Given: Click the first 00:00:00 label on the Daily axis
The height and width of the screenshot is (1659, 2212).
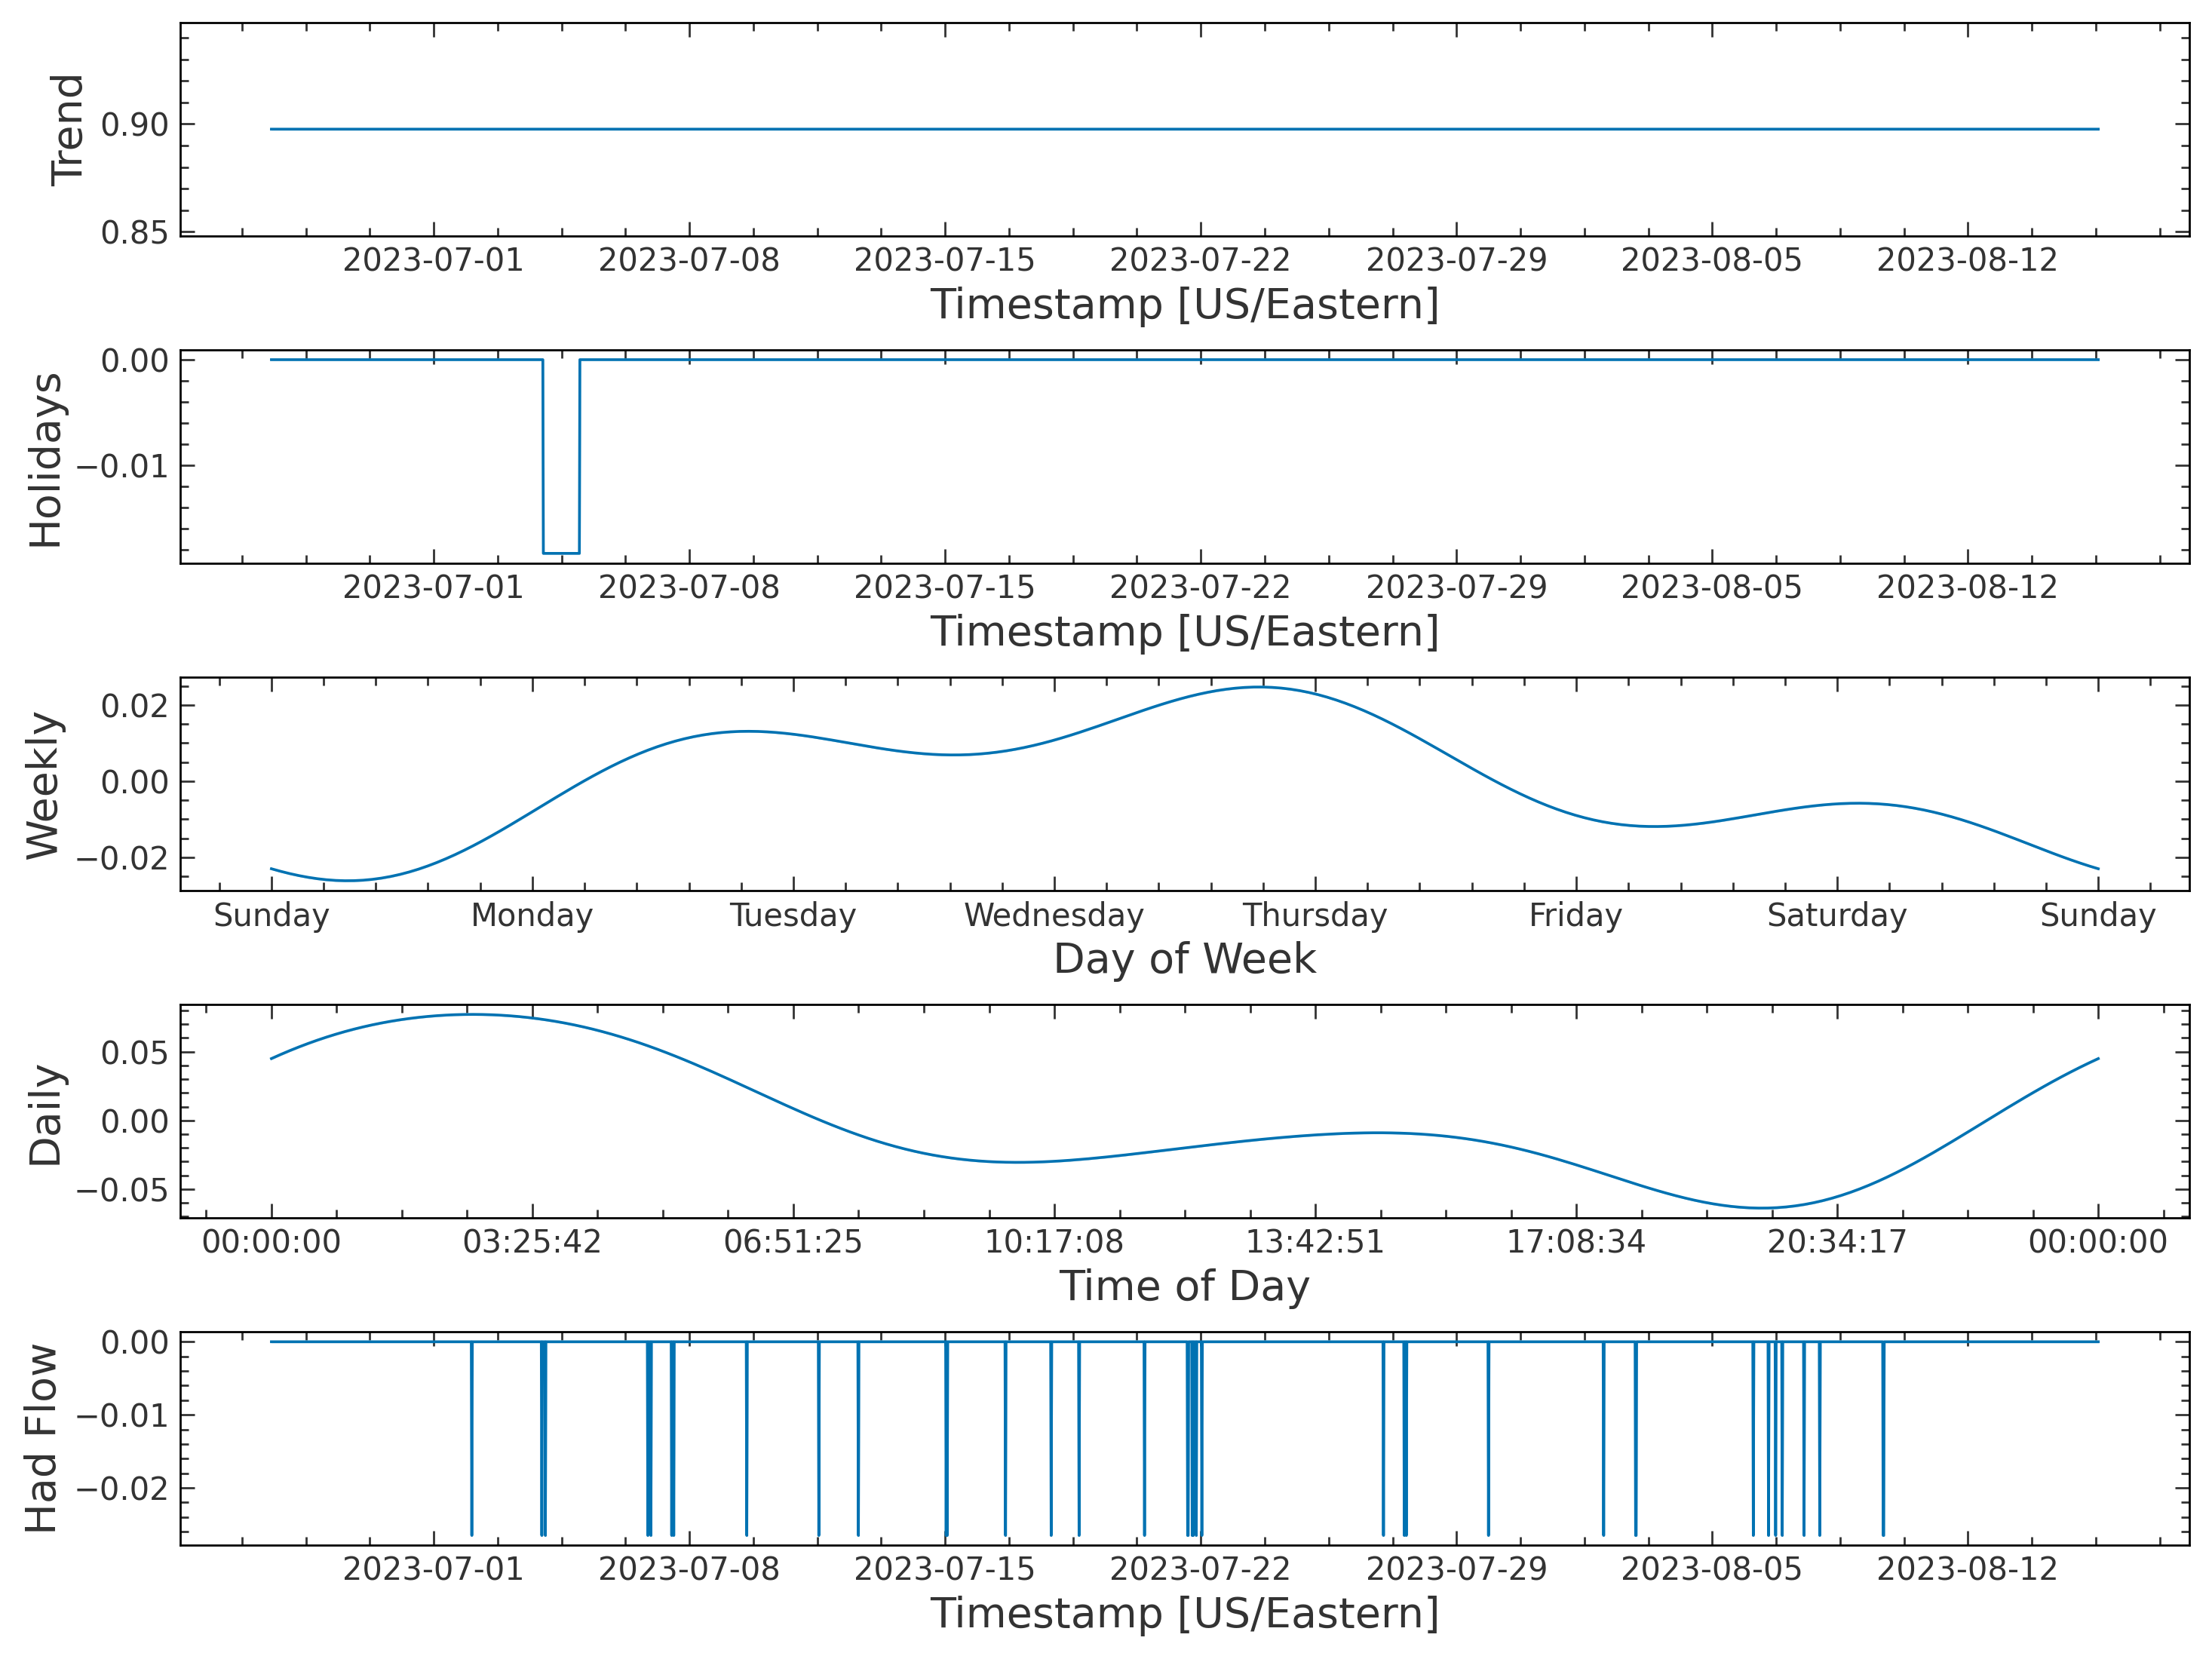Looking at the screenshot, I should (271, 1242).
